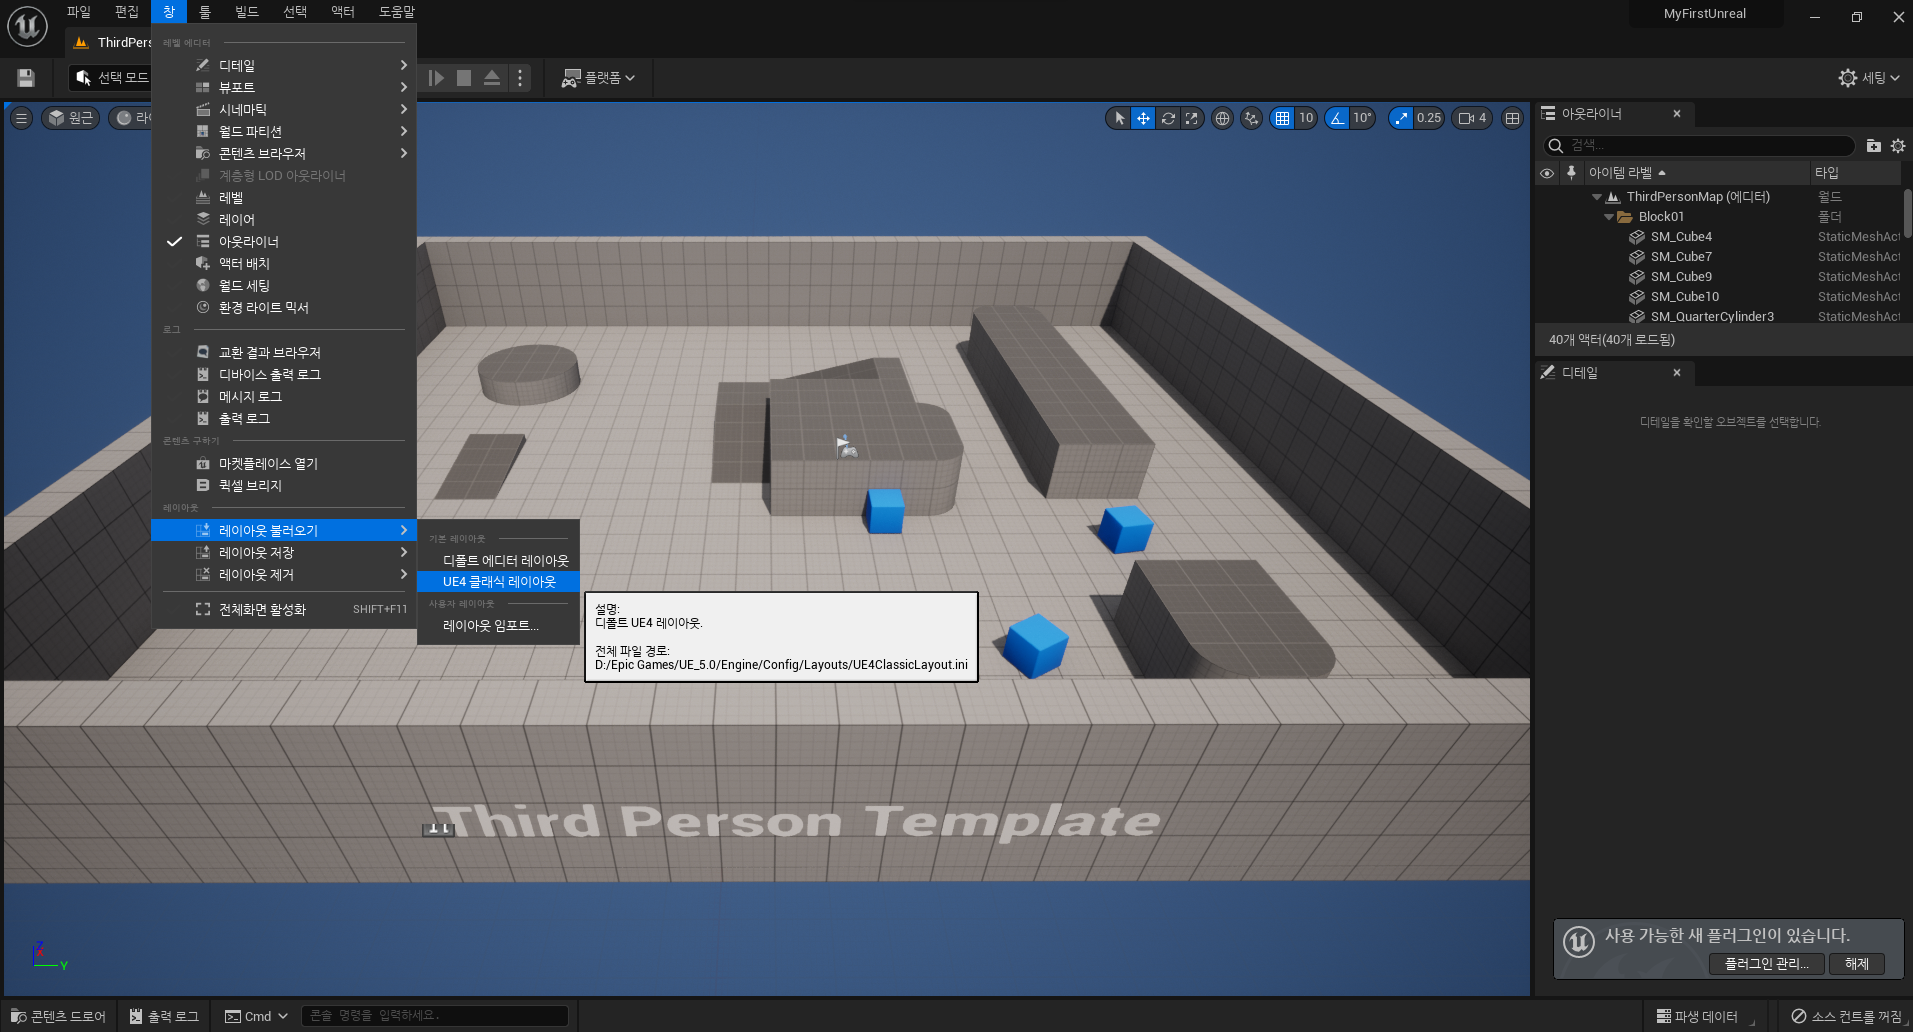This screenshot has height=1032, width=1913.
Task: Open the Remove Layout submenu
Action: (284, 575)
